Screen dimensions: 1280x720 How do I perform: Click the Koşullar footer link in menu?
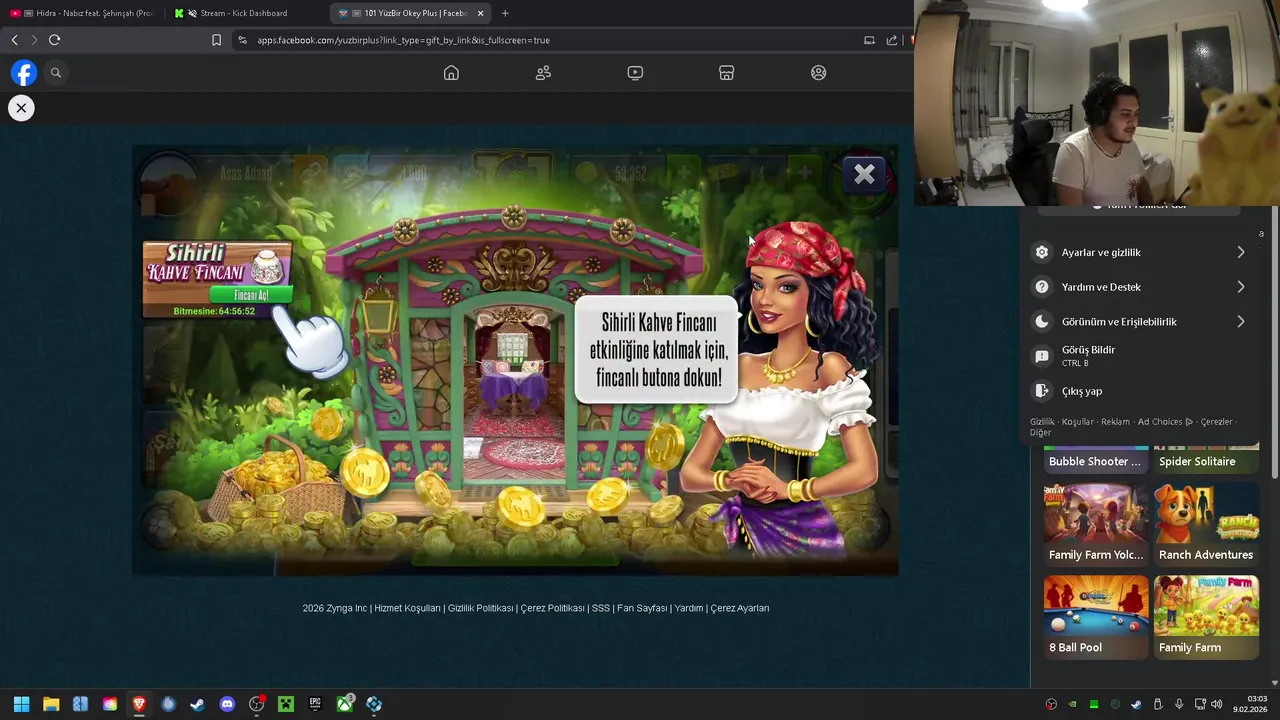point(1078,422)
